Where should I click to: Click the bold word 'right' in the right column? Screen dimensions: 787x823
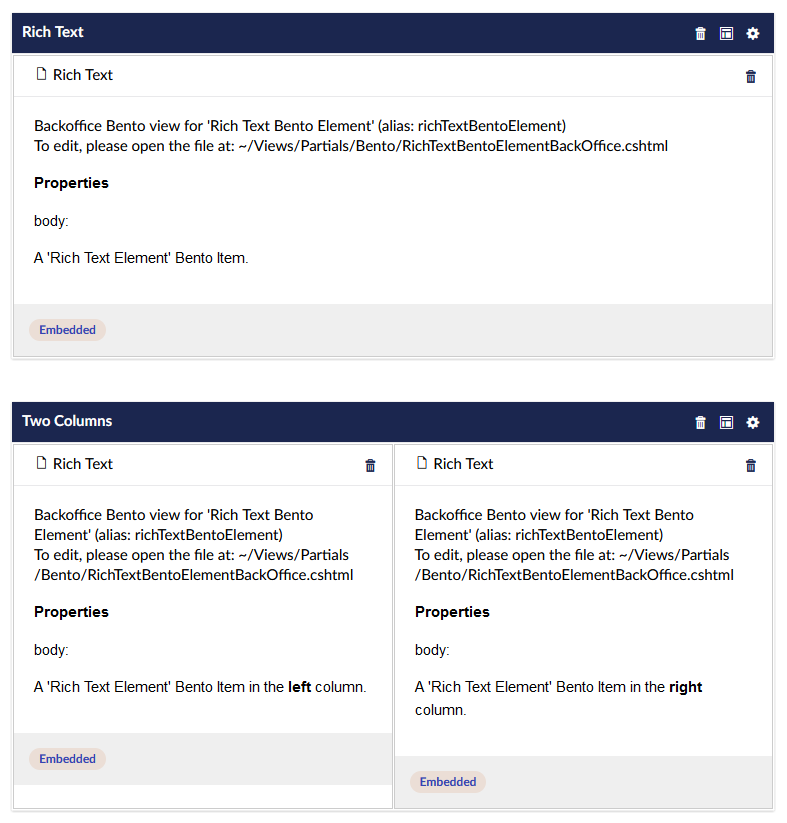point(686,687)
